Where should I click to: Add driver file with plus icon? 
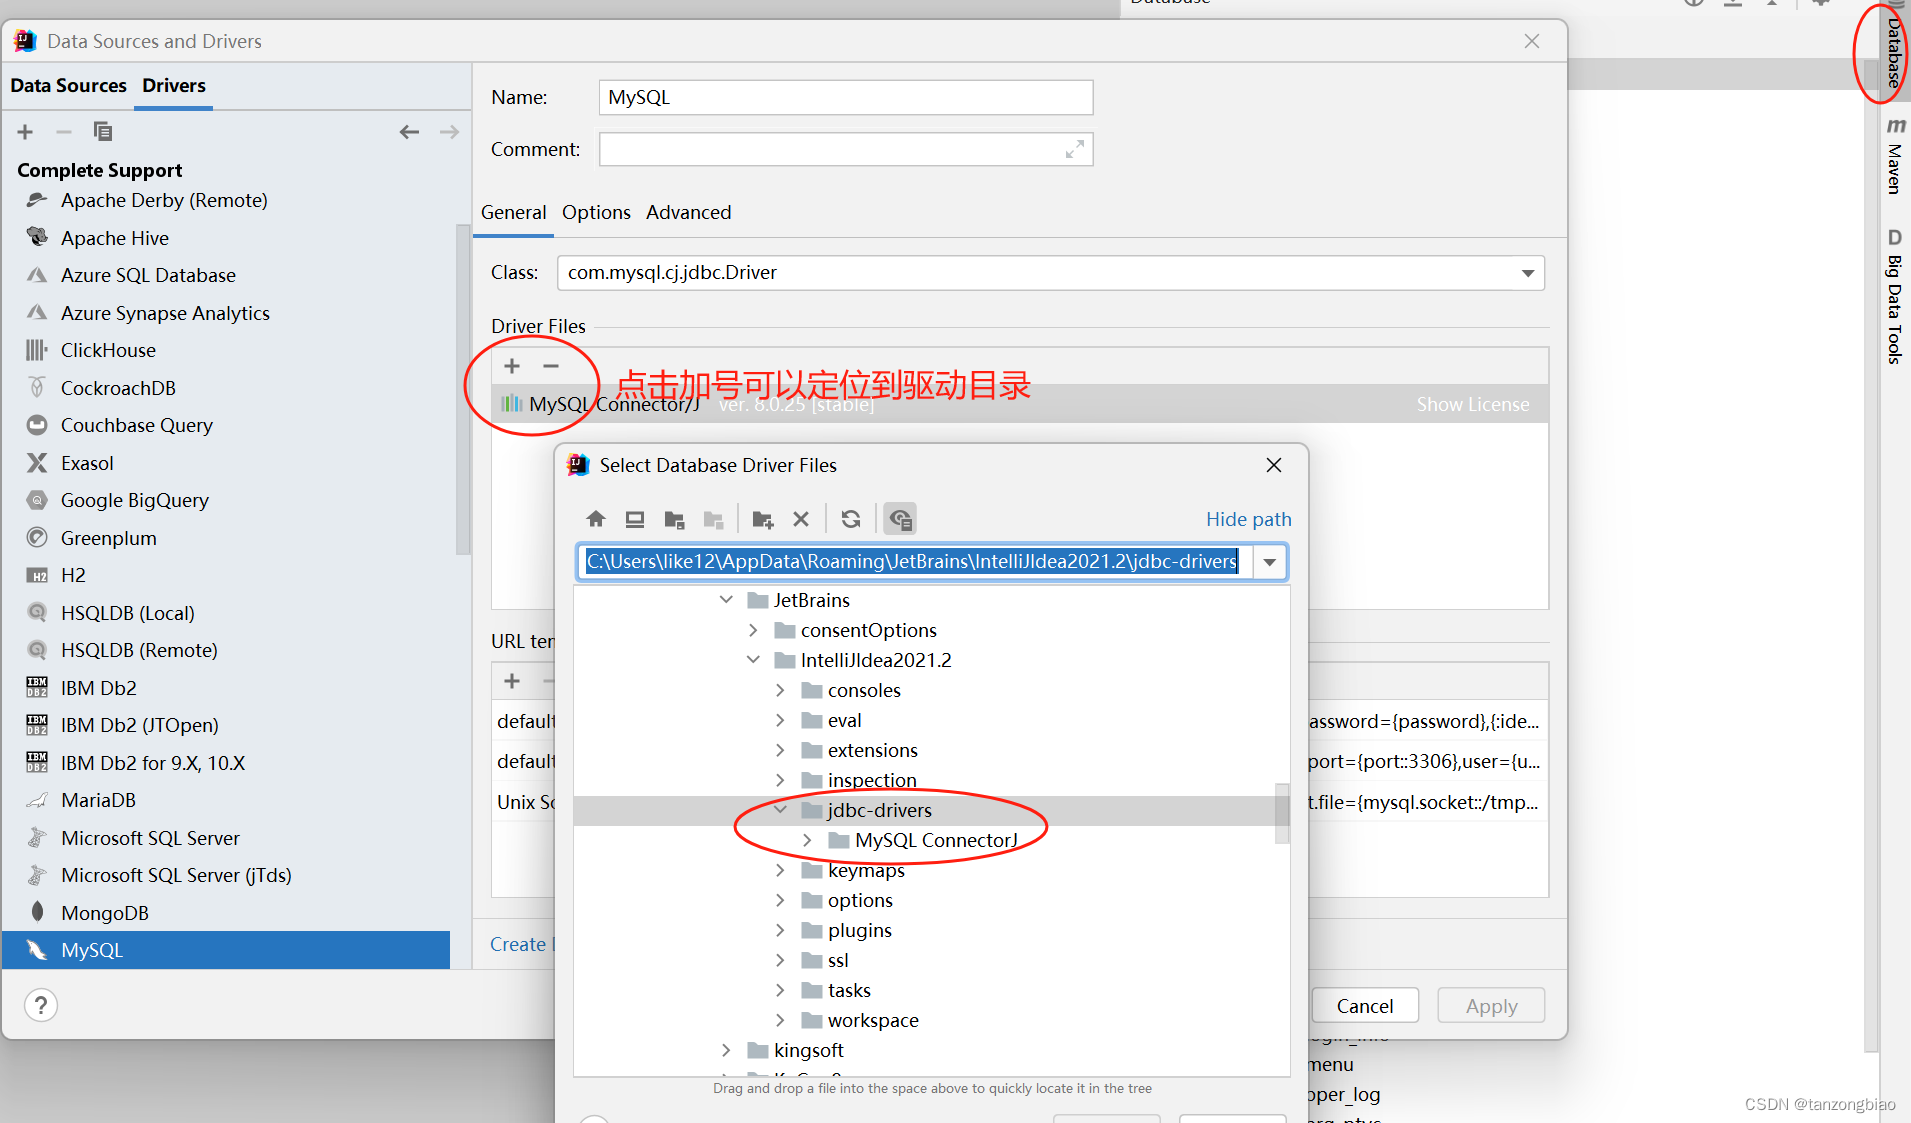512,366
